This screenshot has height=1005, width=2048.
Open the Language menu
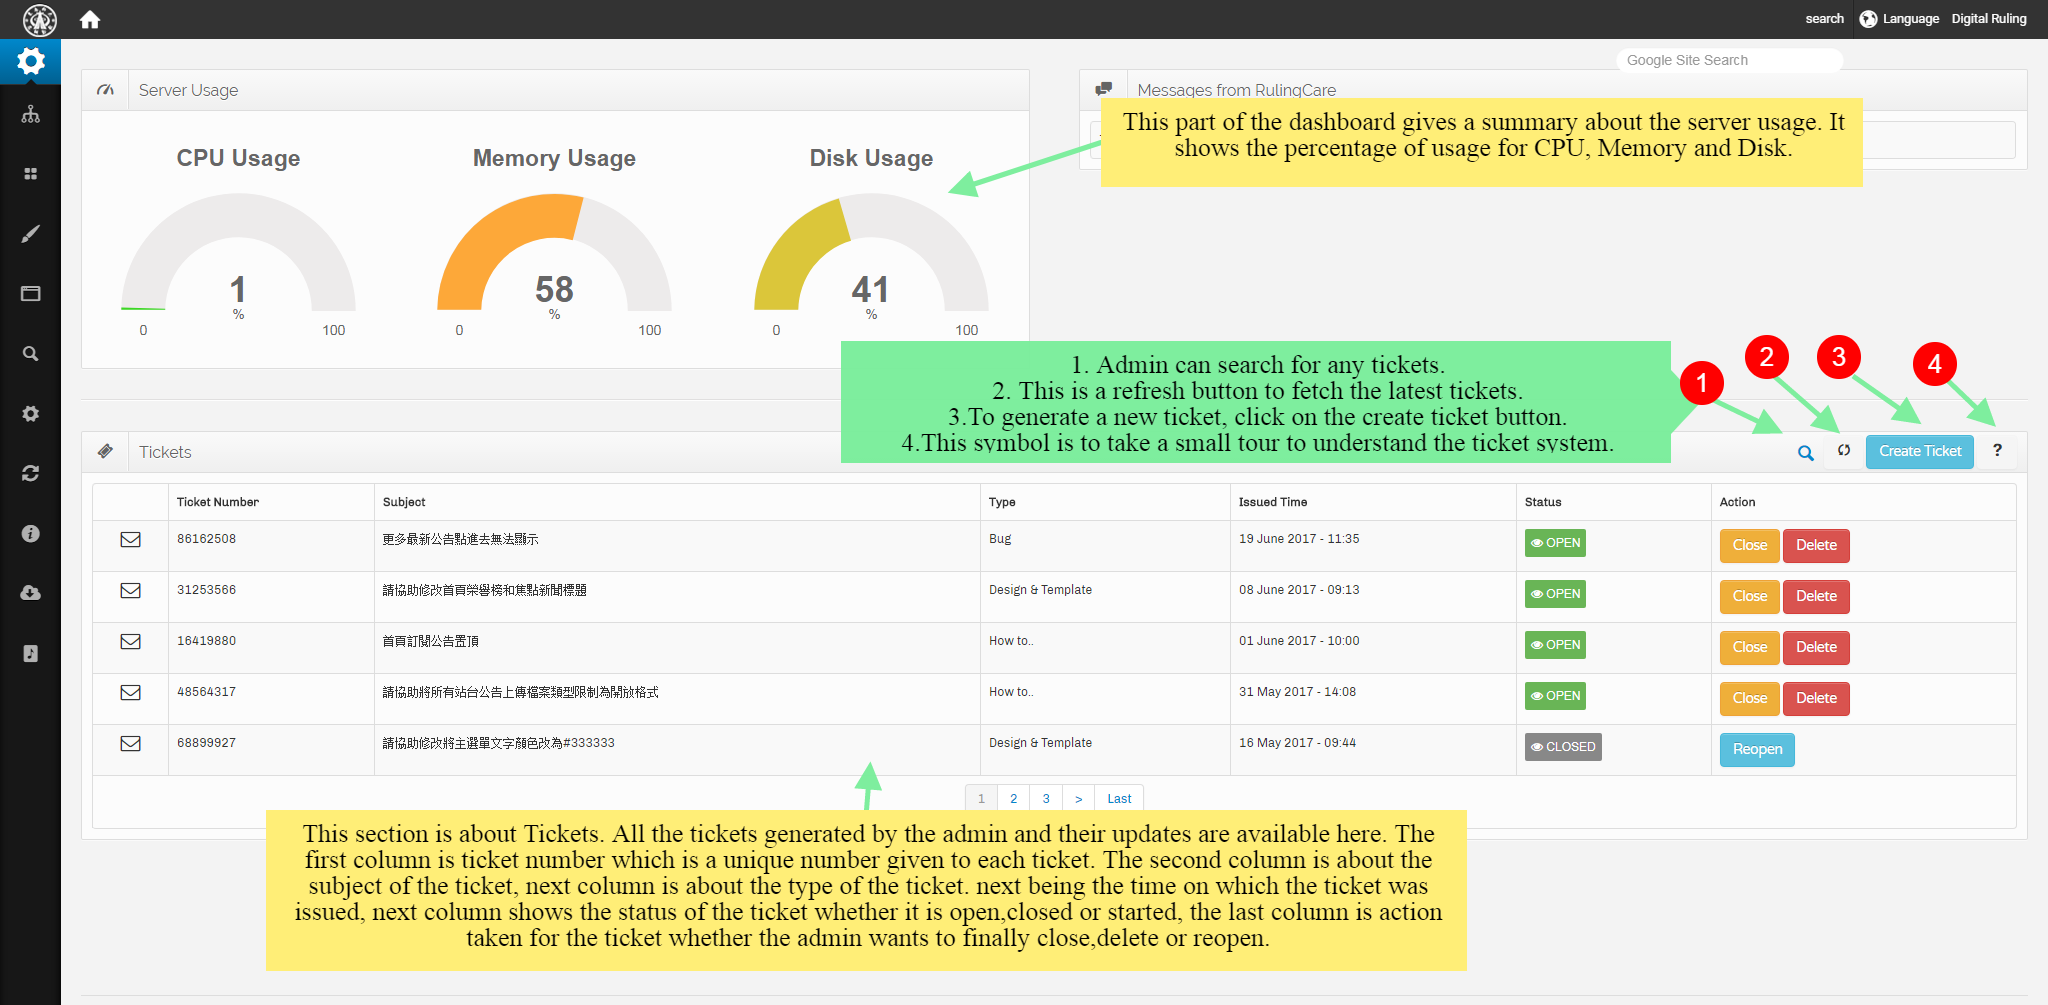coord(1899,19)
